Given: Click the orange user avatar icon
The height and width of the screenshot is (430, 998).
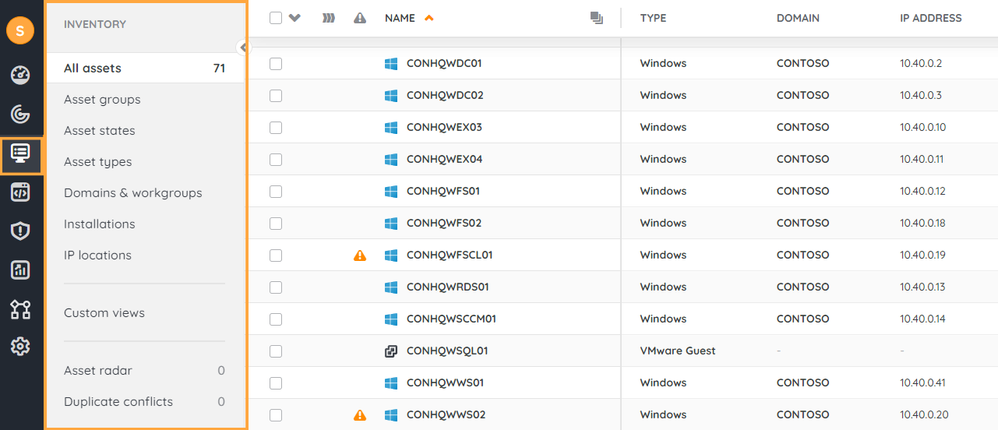Looking at the screenshot, I should click(x=20, y=31).
